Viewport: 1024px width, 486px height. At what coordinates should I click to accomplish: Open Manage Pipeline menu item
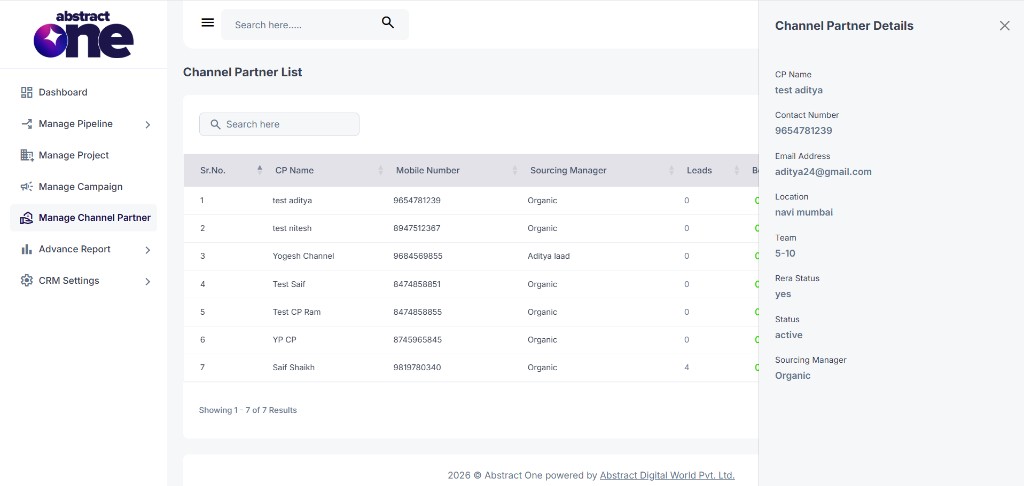[75, 123]
